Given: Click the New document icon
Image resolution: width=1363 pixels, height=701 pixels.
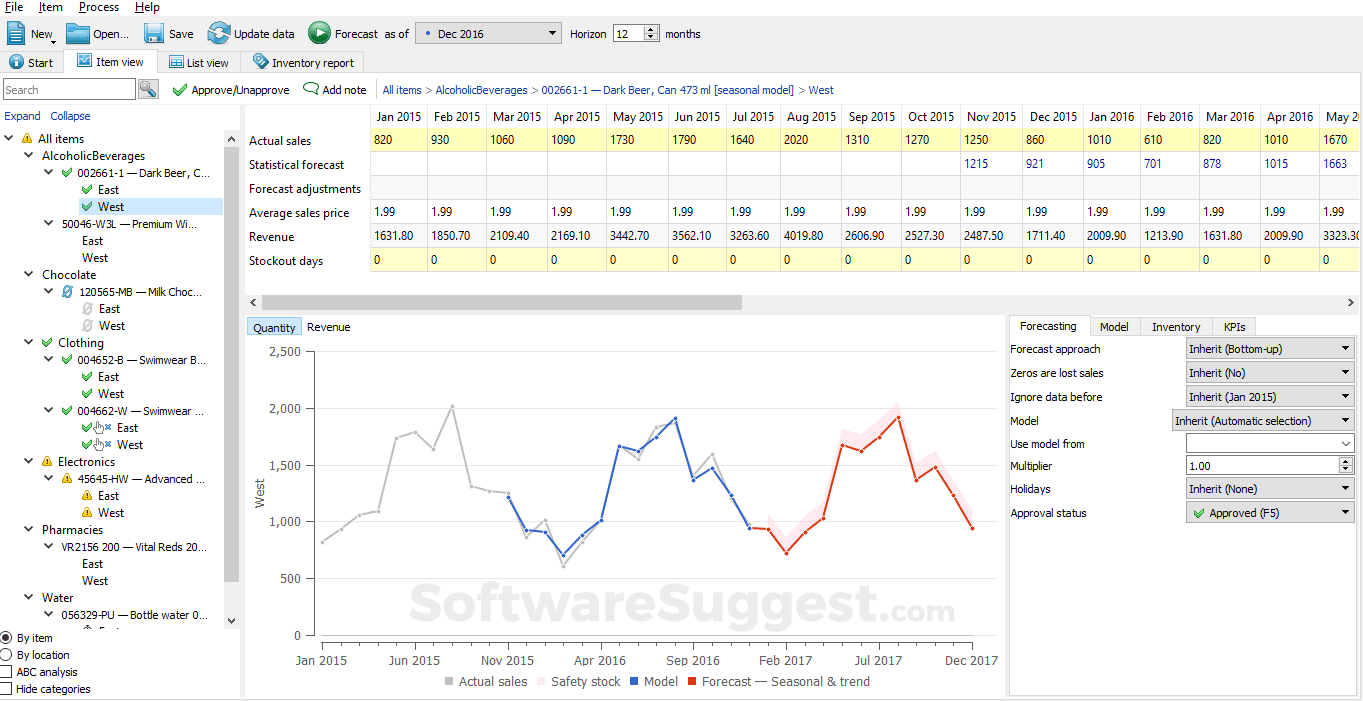Looking at the screenshot, I should click(x=16, y=33).
